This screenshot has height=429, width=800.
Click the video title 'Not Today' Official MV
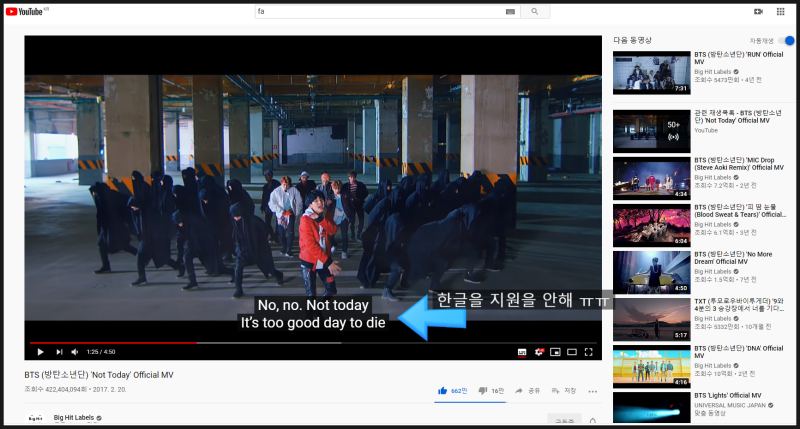pos(99,375)
